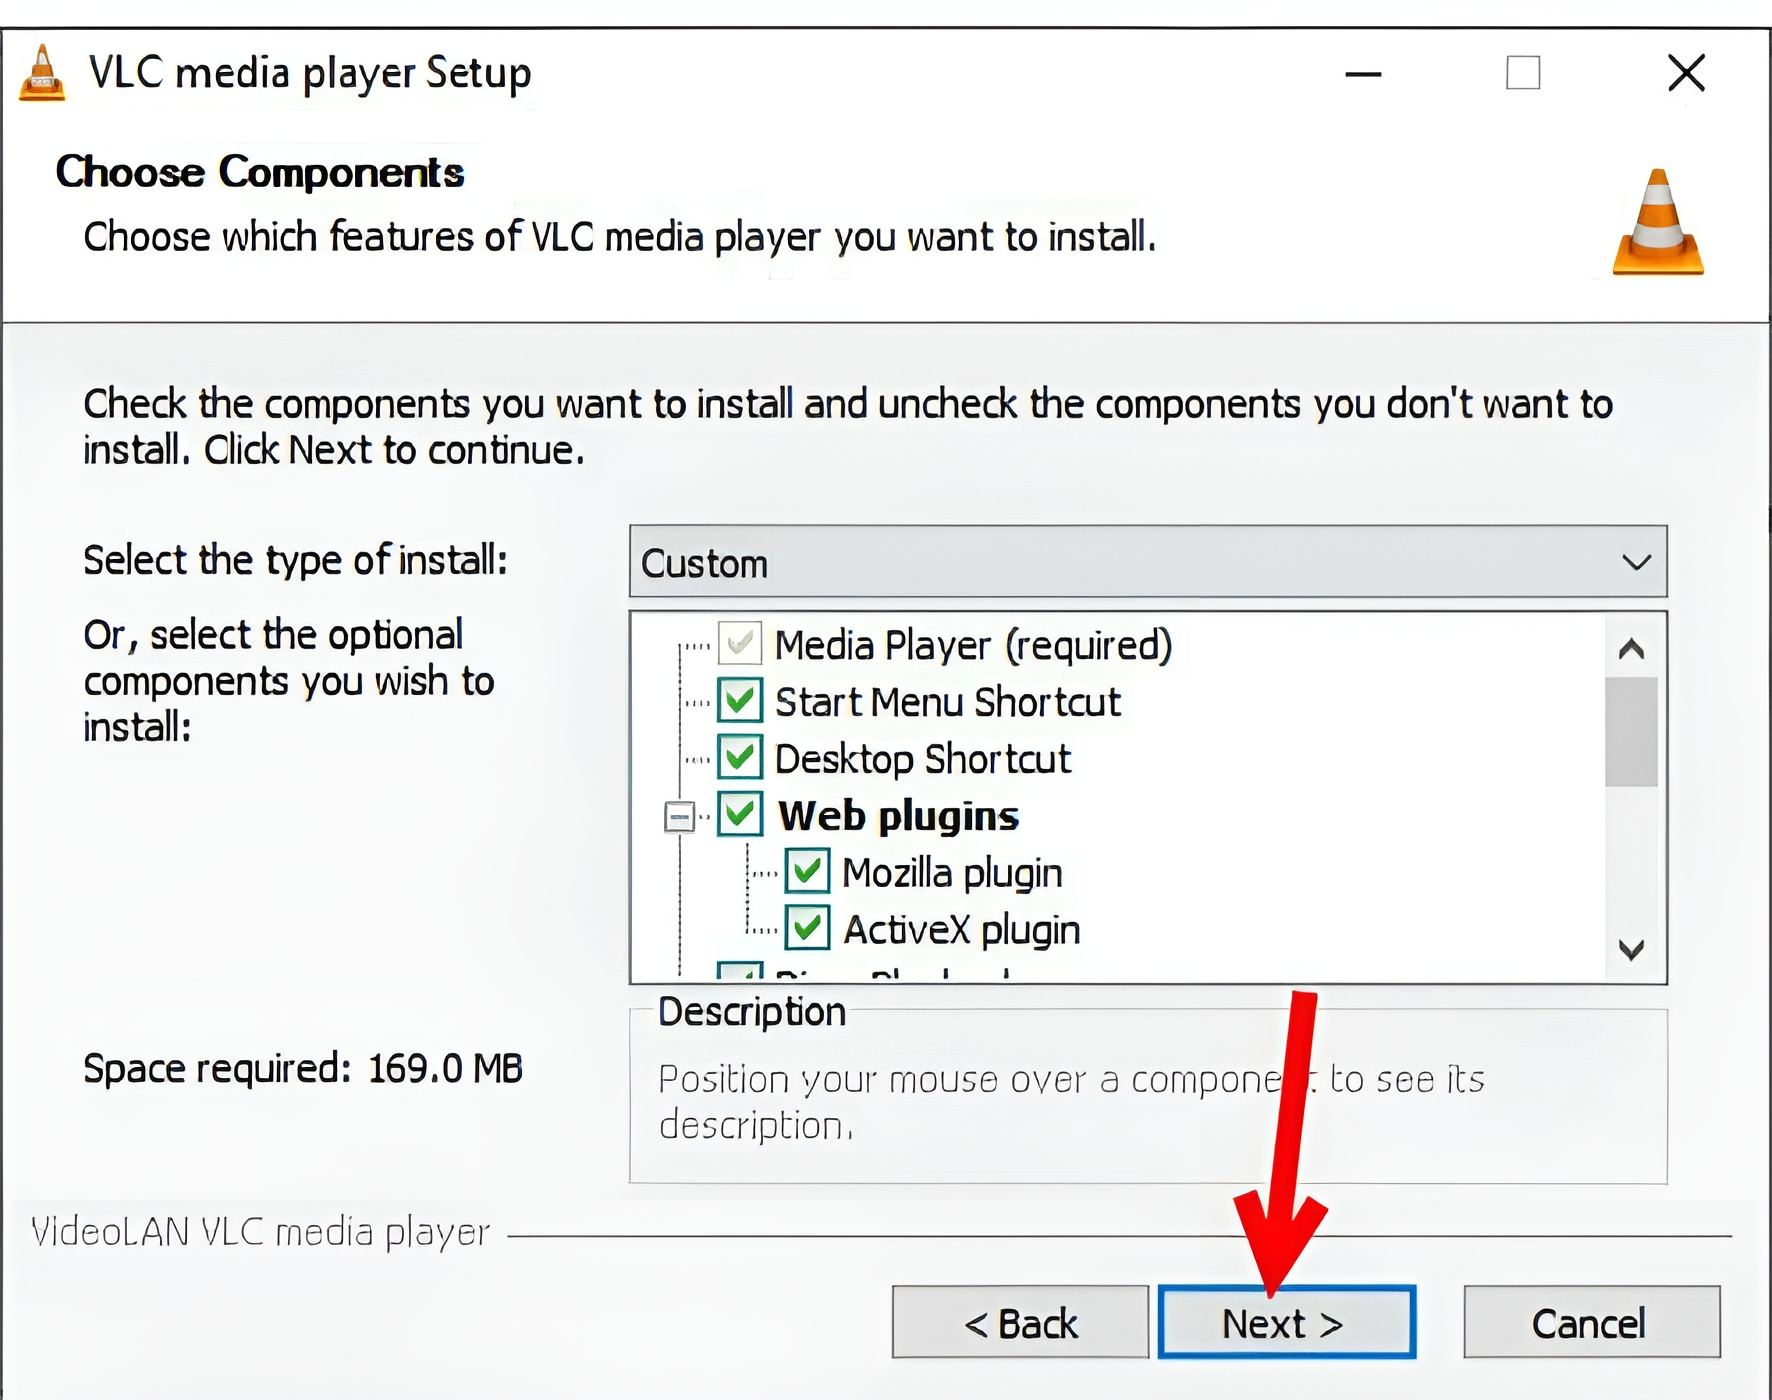
Task: Click the Next > button
Action: point(1286,1323)
